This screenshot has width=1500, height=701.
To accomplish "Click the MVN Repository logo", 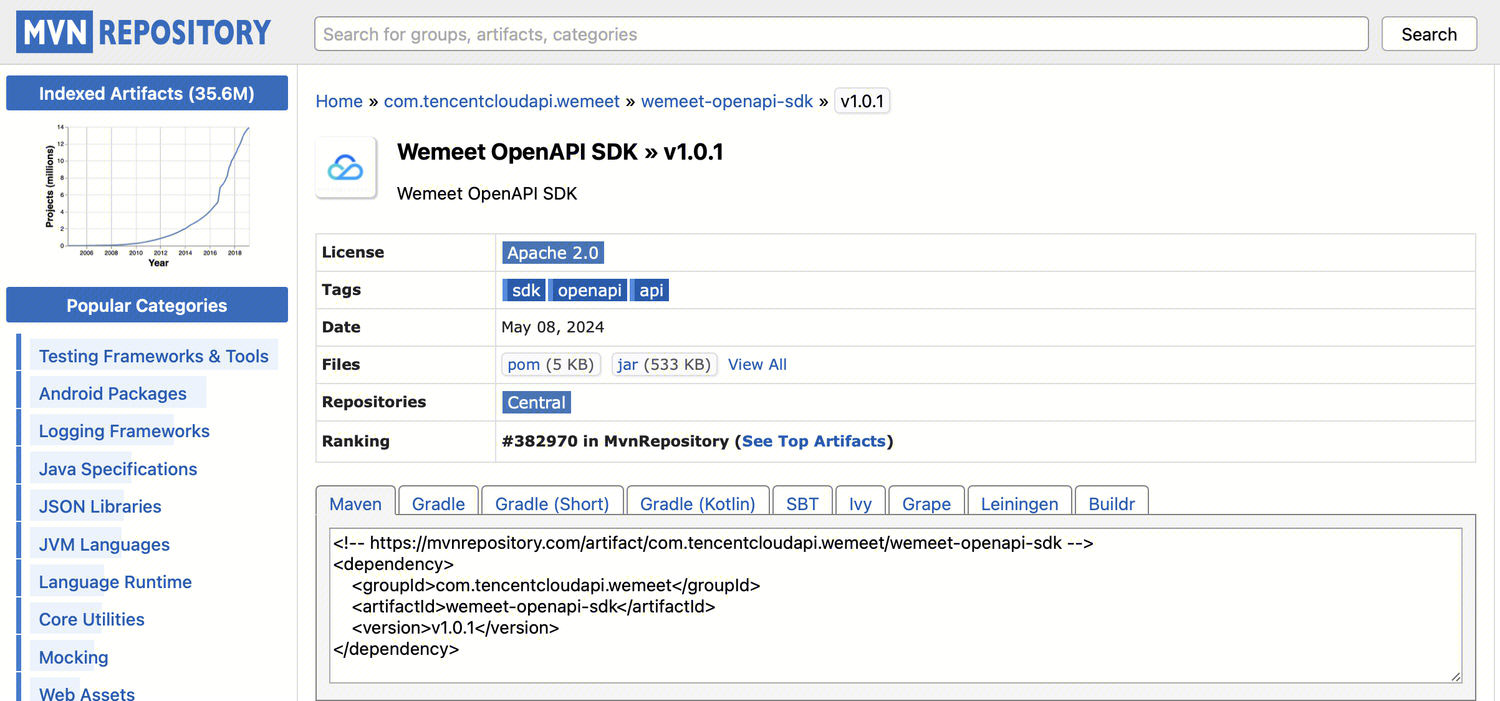I will tap(144, 33).
